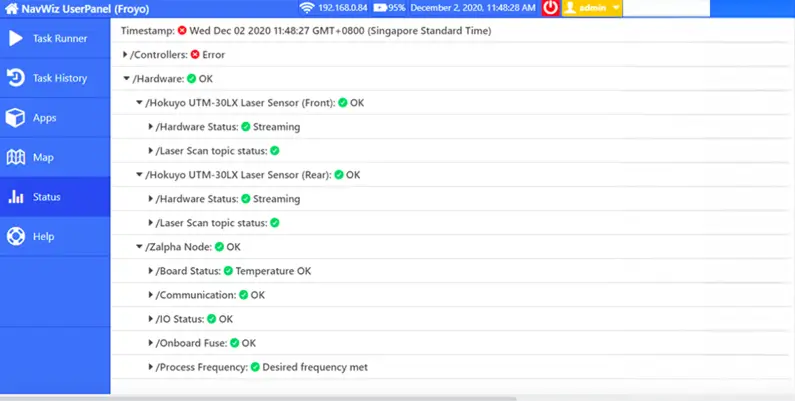Screen dimensions: 795x401
Task: Click the NavWiz home icon
Action: [x=11, y=8]
